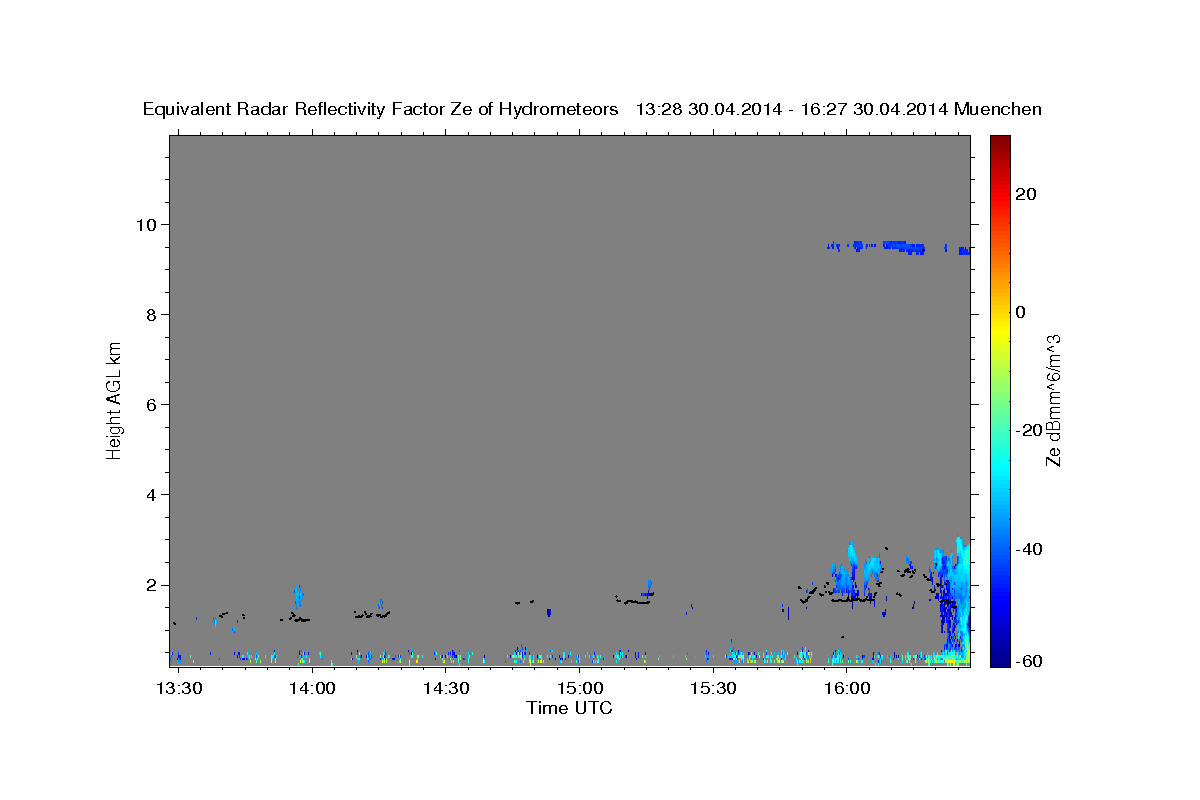1200x800 pixels.
Task: Click the 16:00 time tick label
Action: coord(847,688)
